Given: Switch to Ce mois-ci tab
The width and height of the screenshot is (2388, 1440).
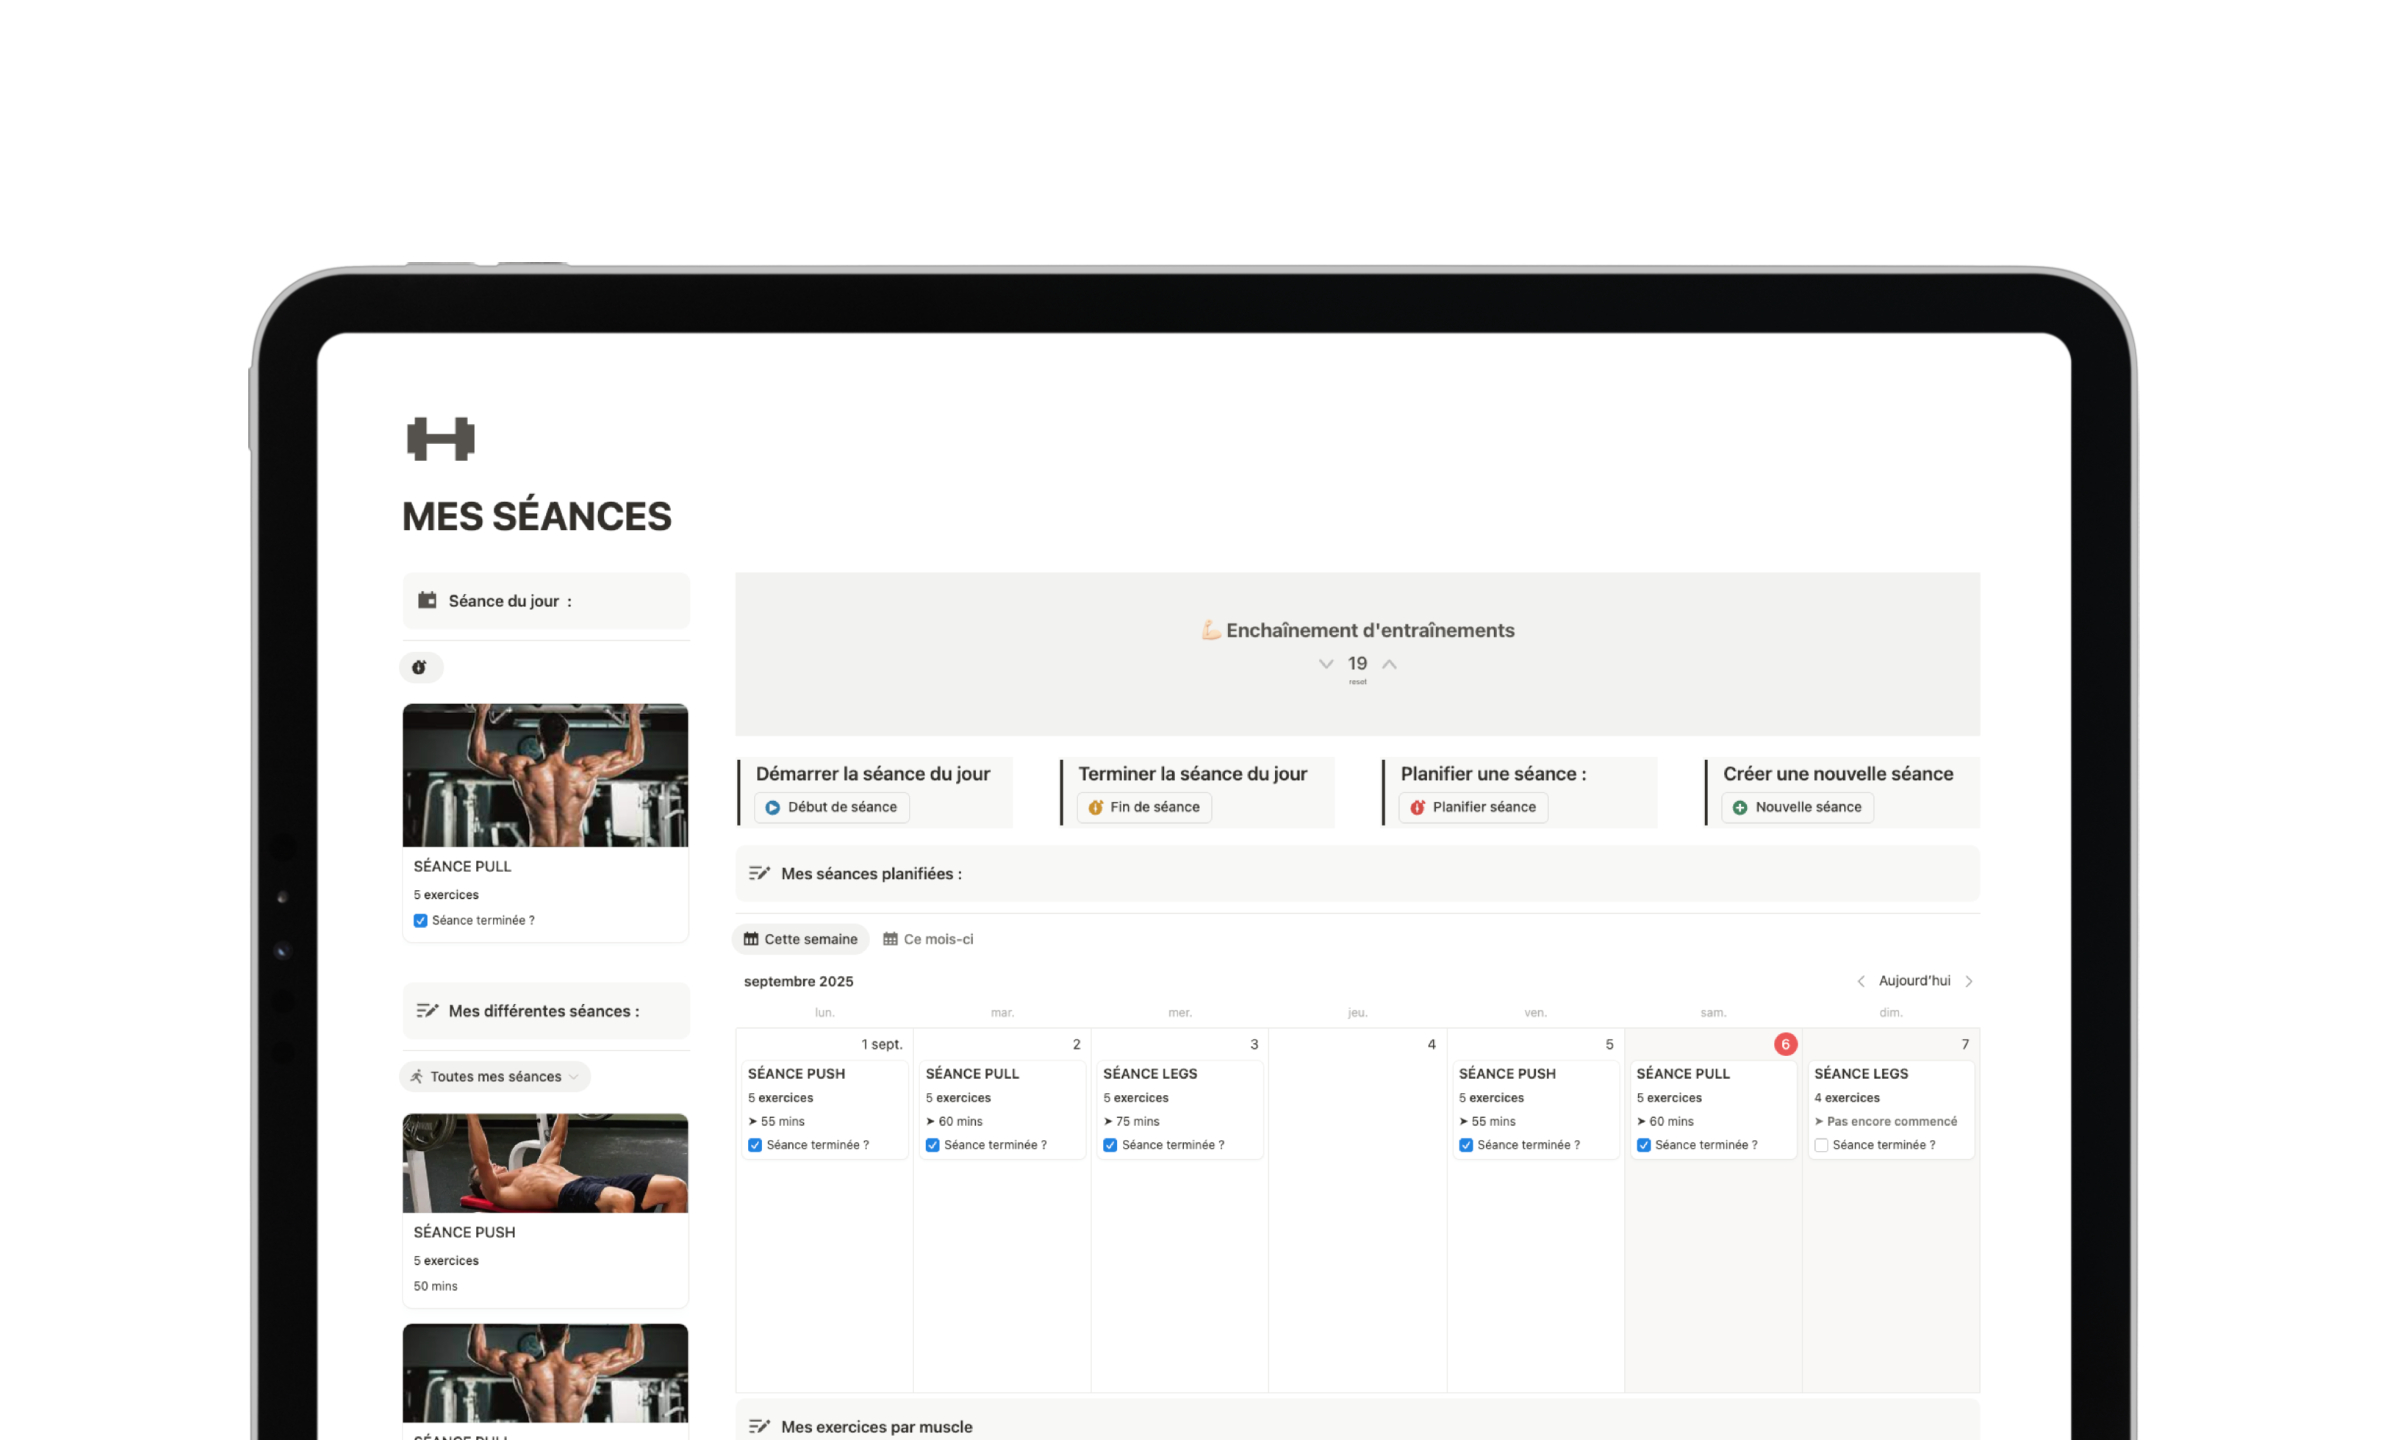Looking at the screenshot, I should click(x=928, y=939).
